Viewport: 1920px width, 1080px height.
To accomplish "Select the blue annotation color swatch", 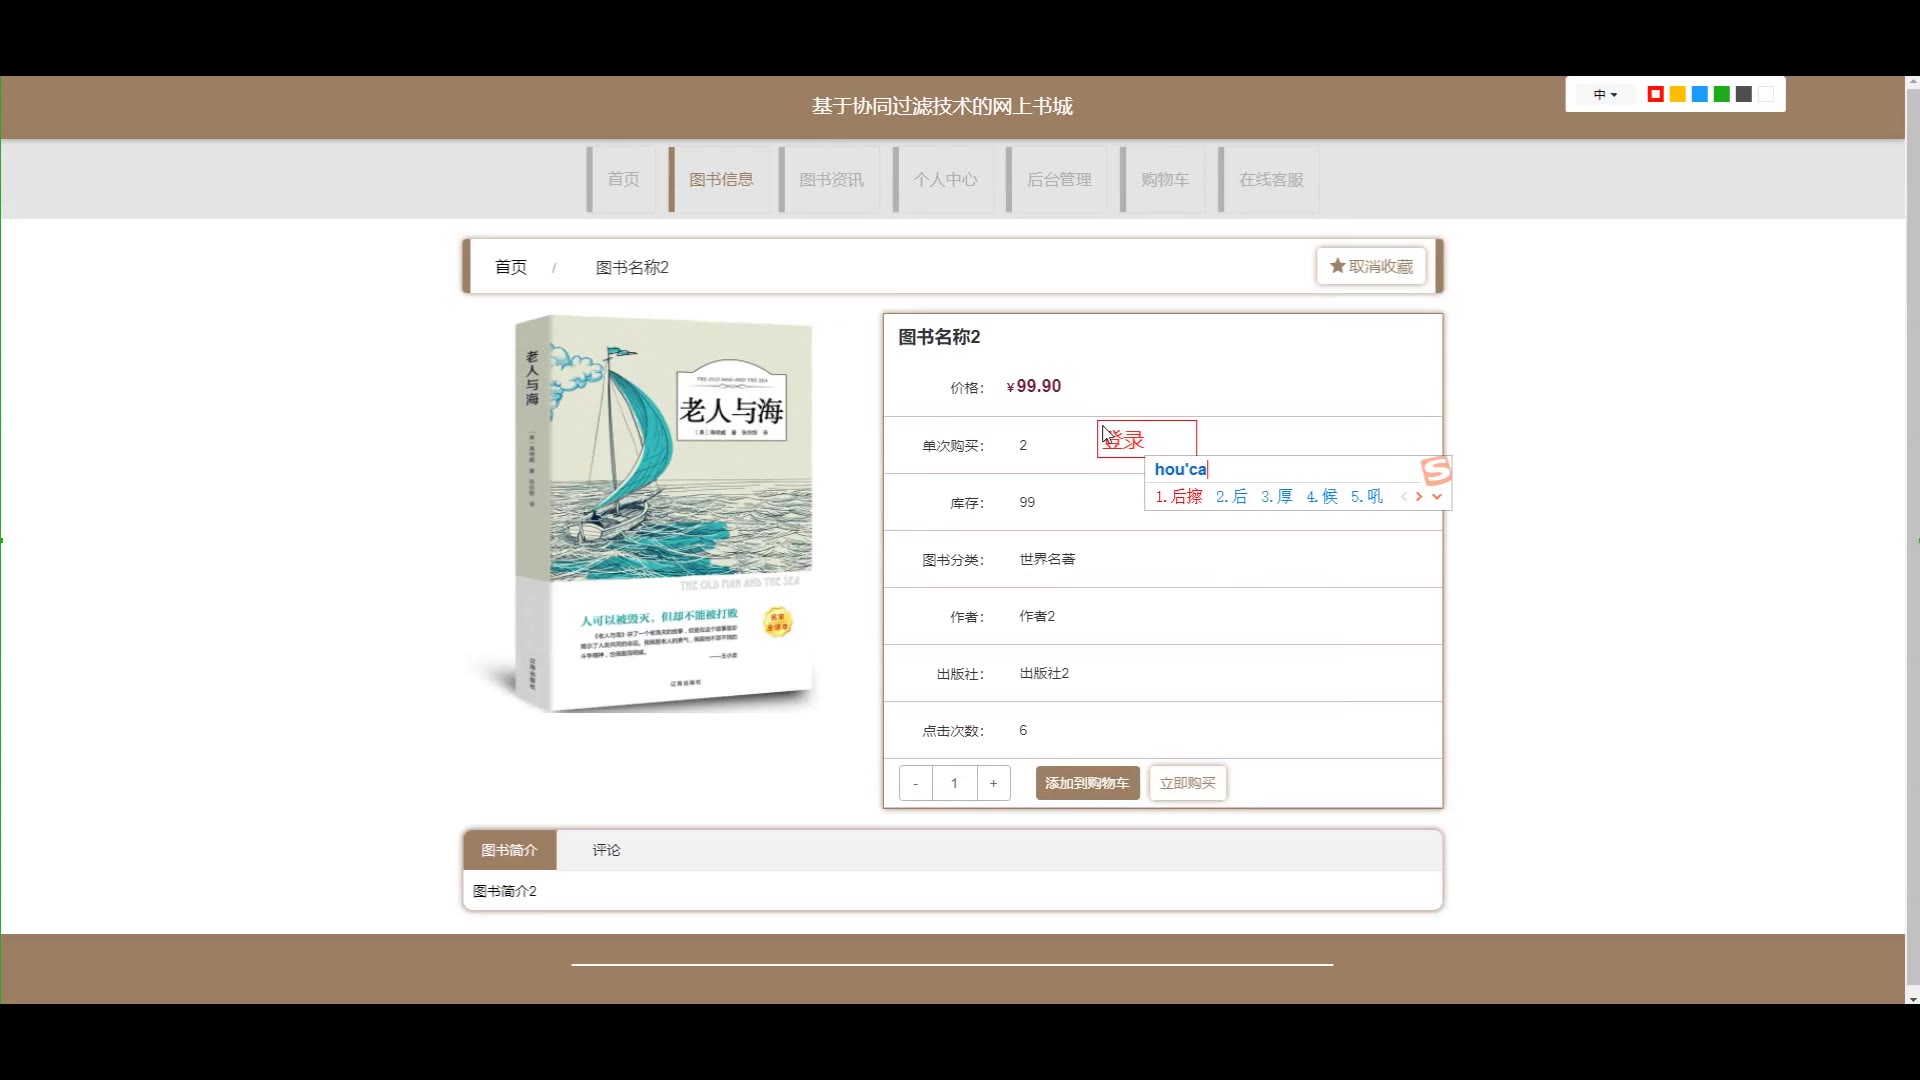I will pos(1700,94).
